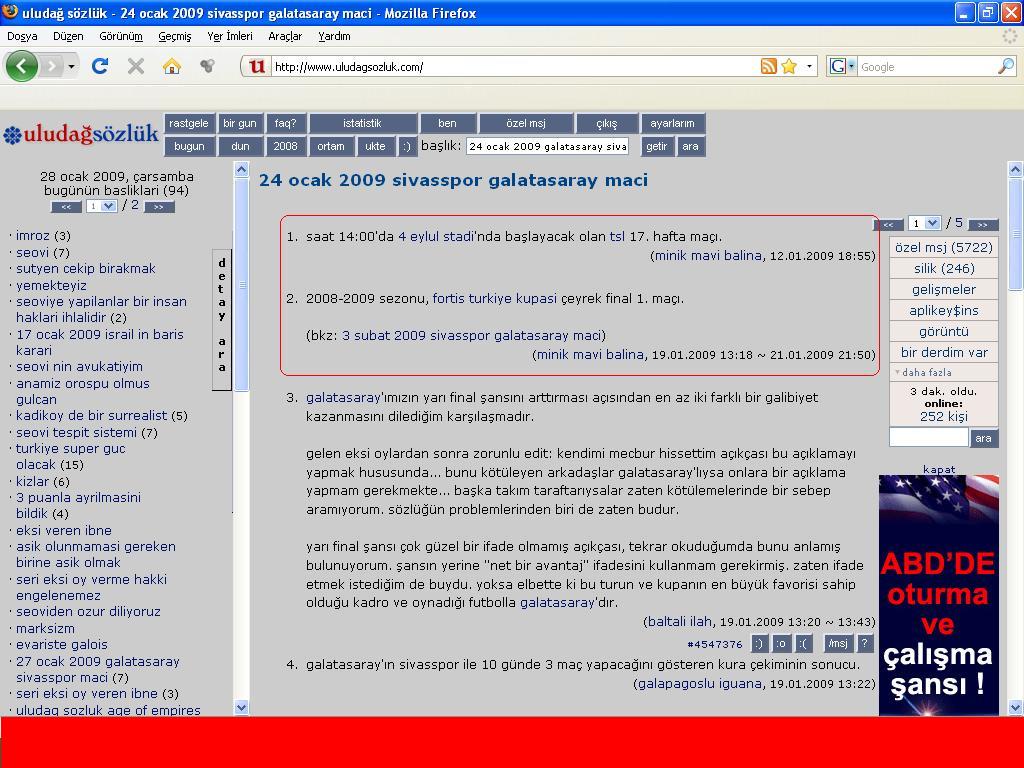Open ayarlarım settings button

pyautogui.click(x=672, y=123)
